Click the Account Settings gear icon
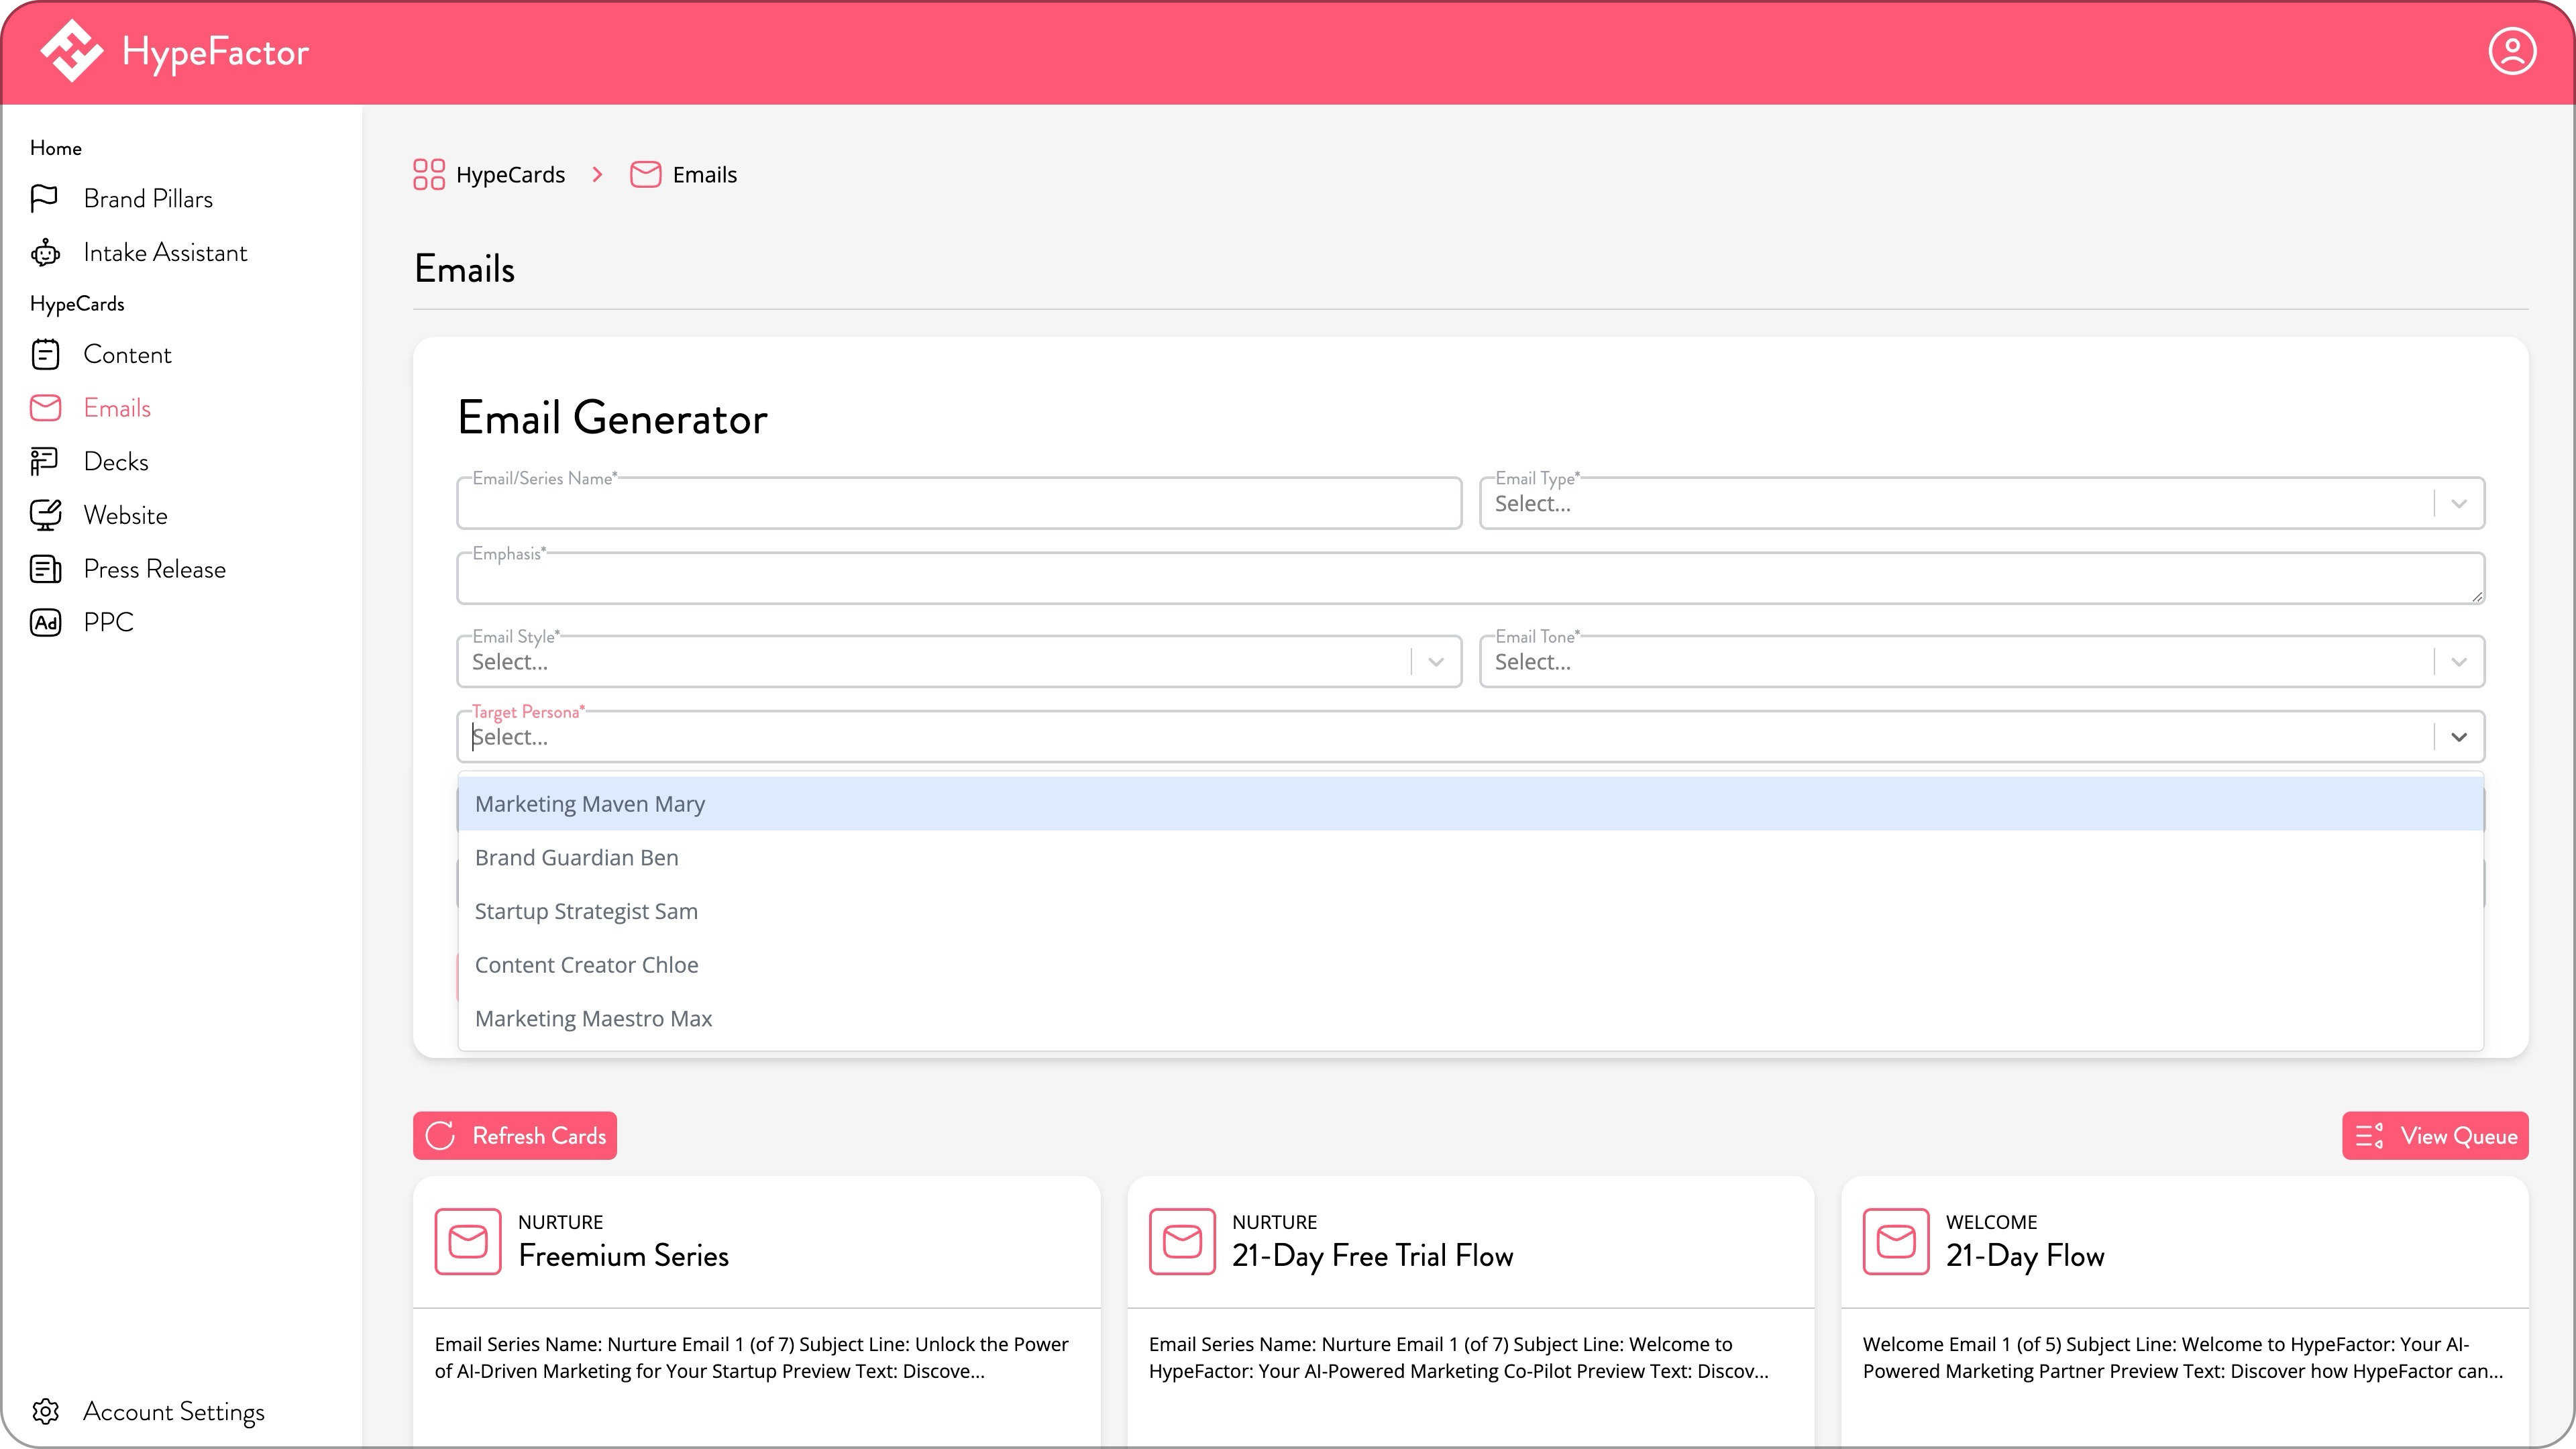2576x1449 pixels. pyautogui.click(x=45, y=1411)
